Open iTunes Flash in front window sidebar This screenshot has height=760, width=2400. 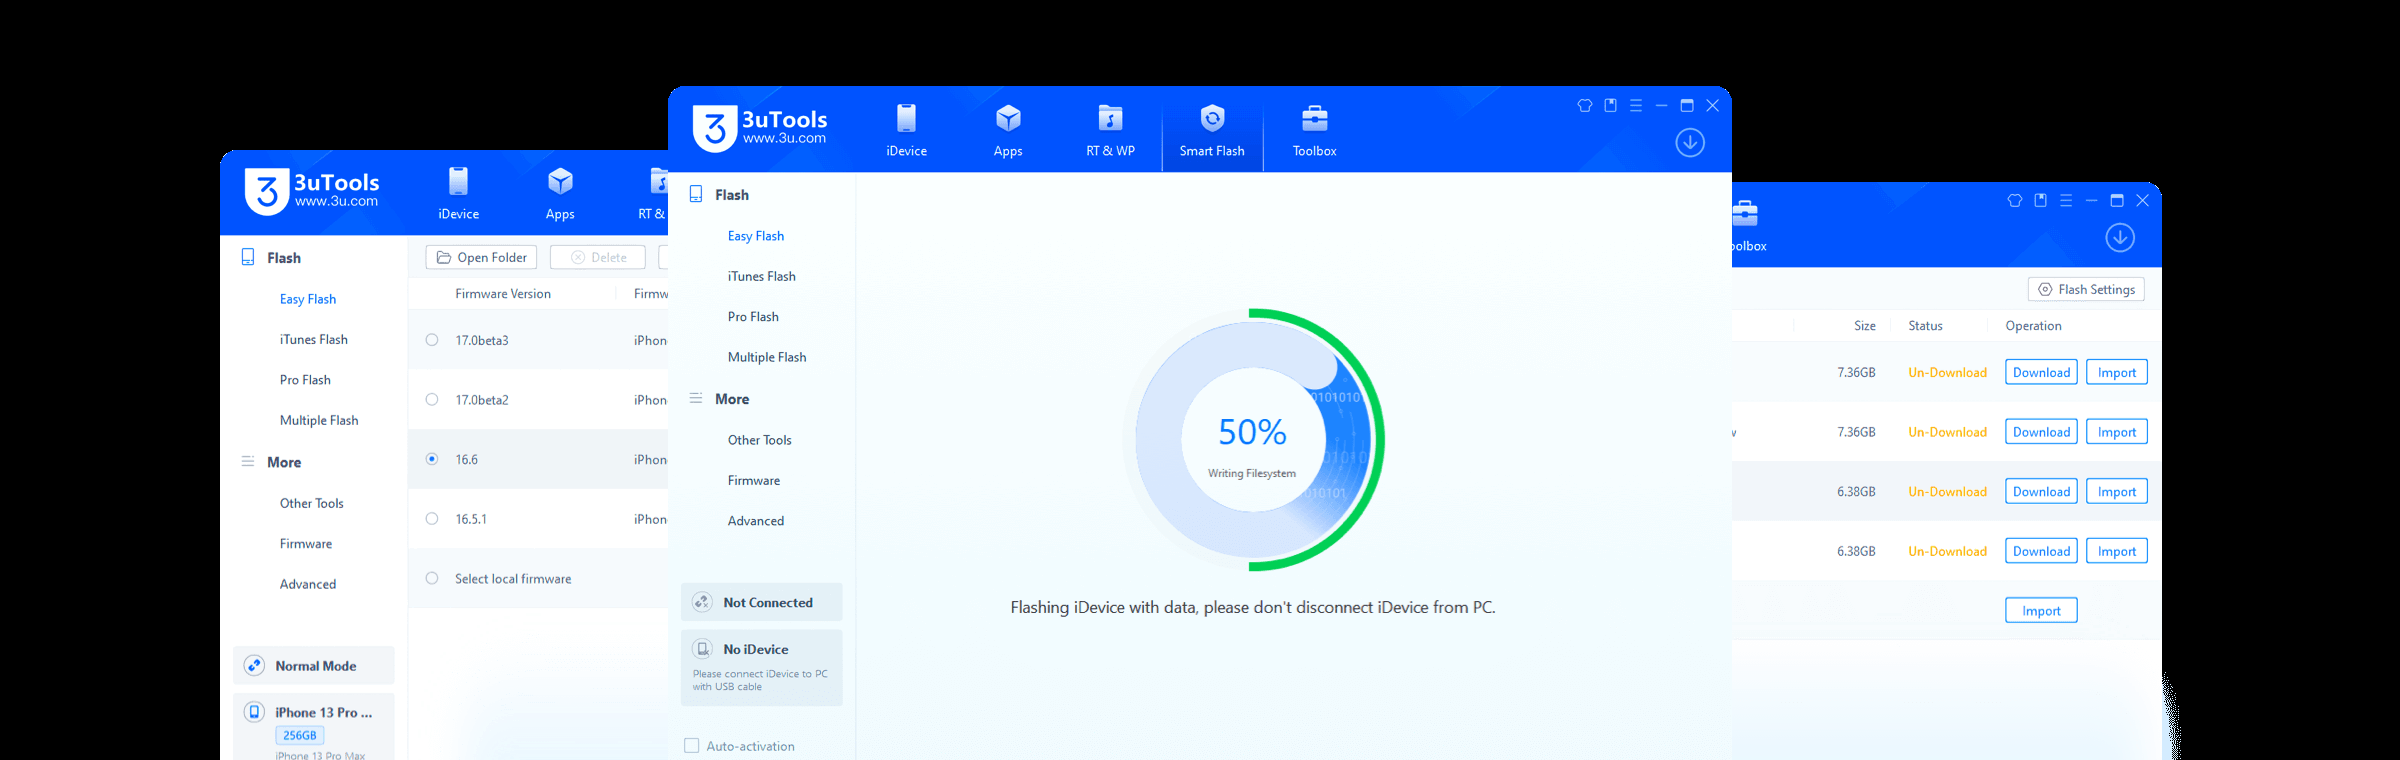762,276
